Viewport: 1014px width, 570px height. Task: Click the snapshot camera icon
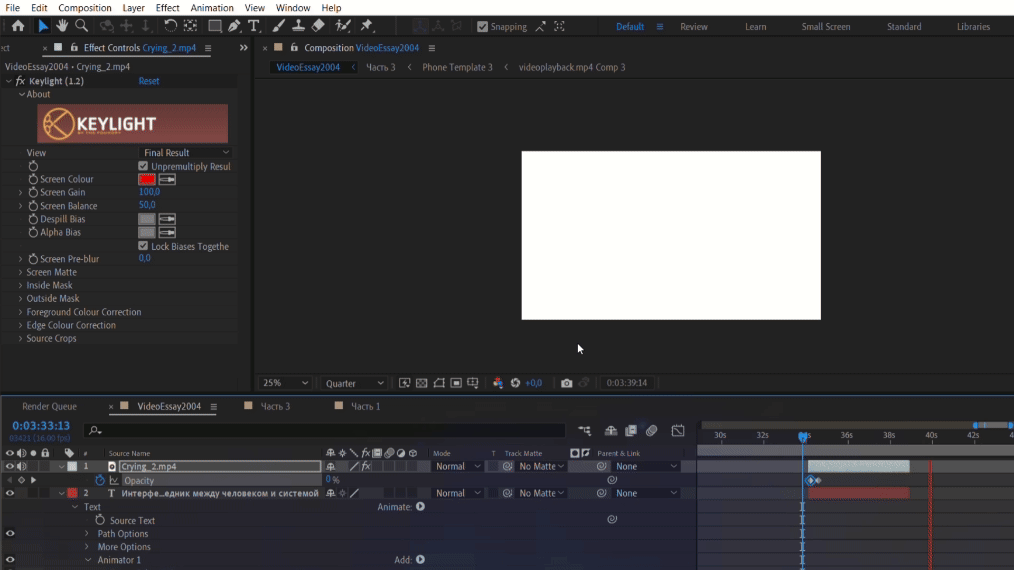(x=567, y=383)
